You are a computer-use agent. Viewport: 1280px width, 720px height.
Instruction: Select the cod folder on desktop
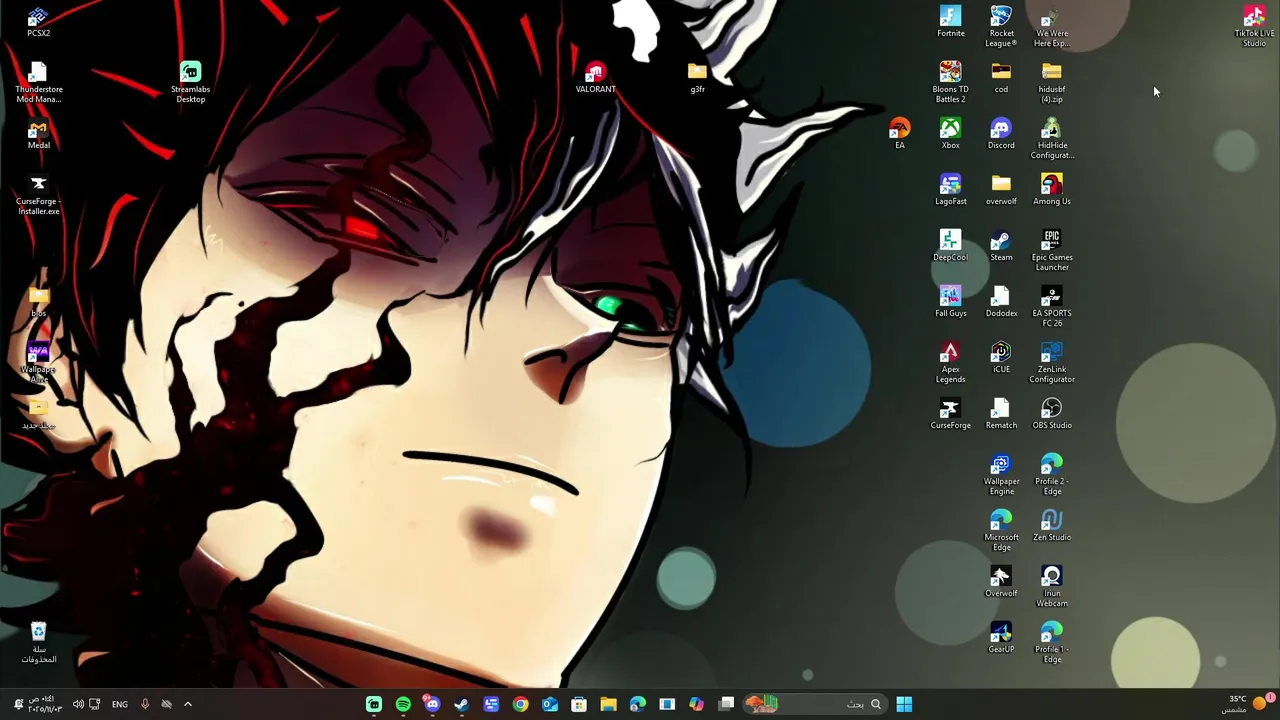(x=1001, y=79)
